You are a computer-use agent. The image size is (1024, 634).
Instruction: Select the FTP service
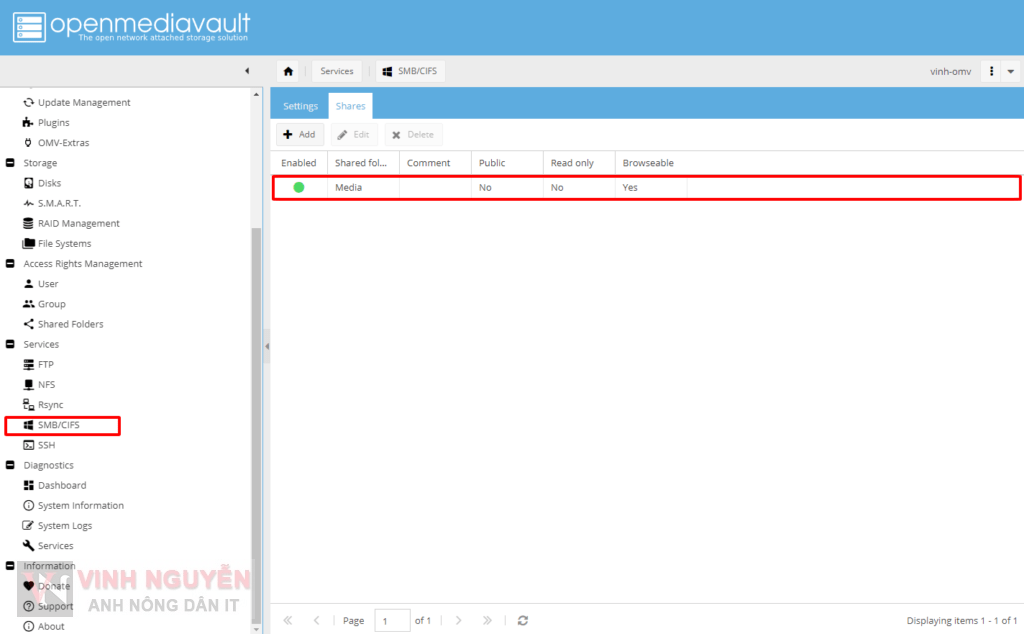(43, 364)
